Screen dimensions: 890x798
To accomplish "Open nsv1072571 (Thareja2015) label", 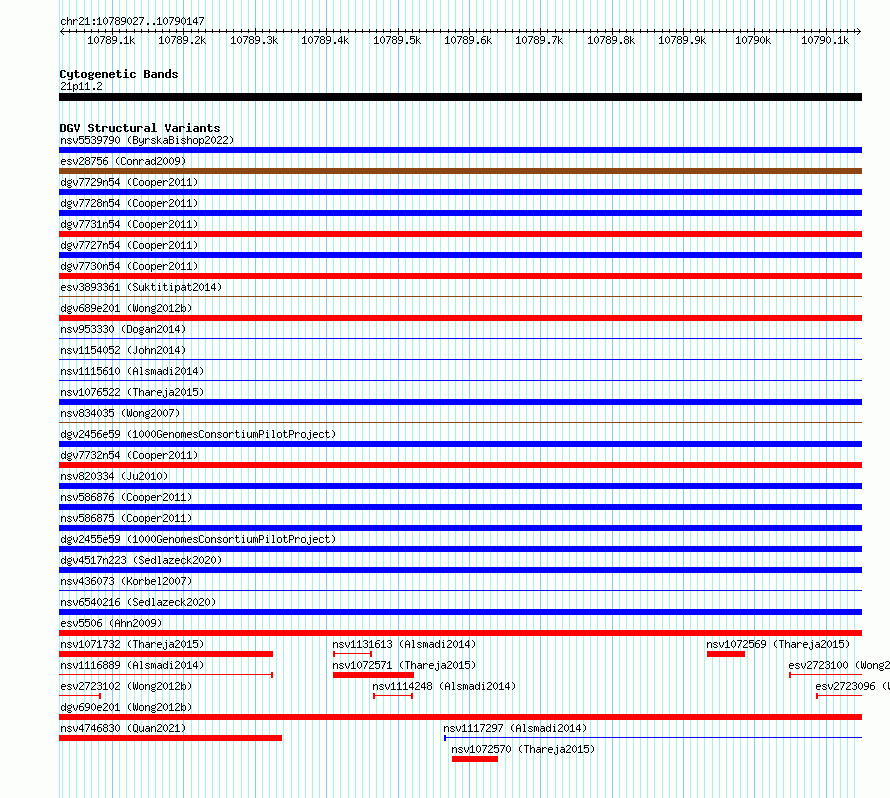I will pyautogui.click(x=404, y=665).
